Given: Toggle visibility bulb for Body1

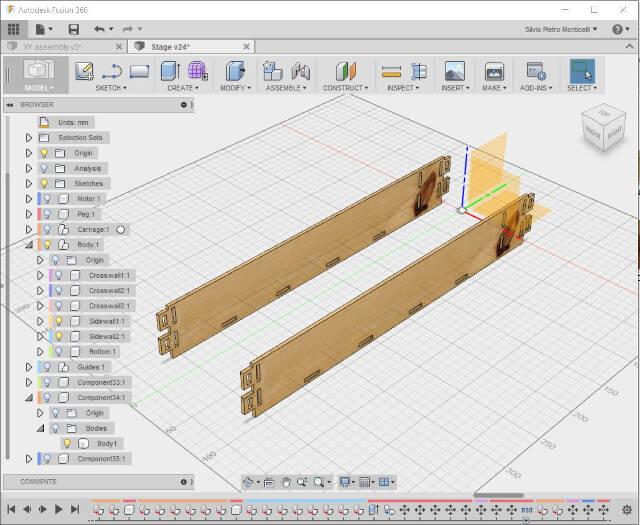Looking at the screenshot, I should click(x=67, y=444).
